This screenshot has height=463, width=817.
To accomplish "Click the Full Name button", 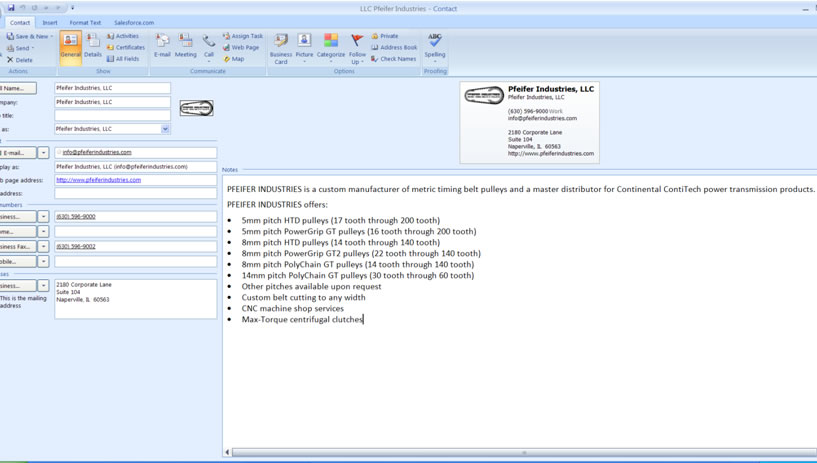I will coord(18,89).
